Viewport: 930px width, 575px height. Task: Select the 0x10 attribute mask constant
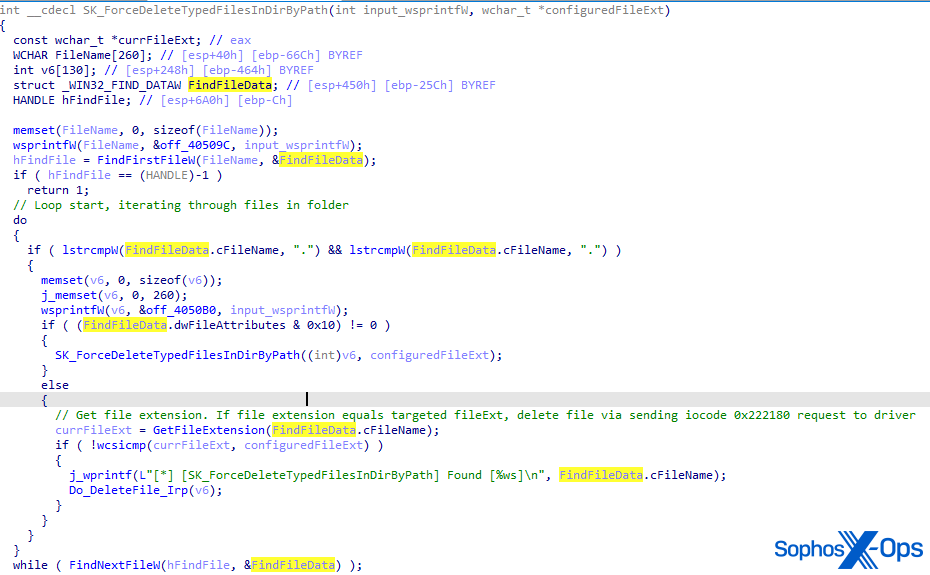point(321,325)
